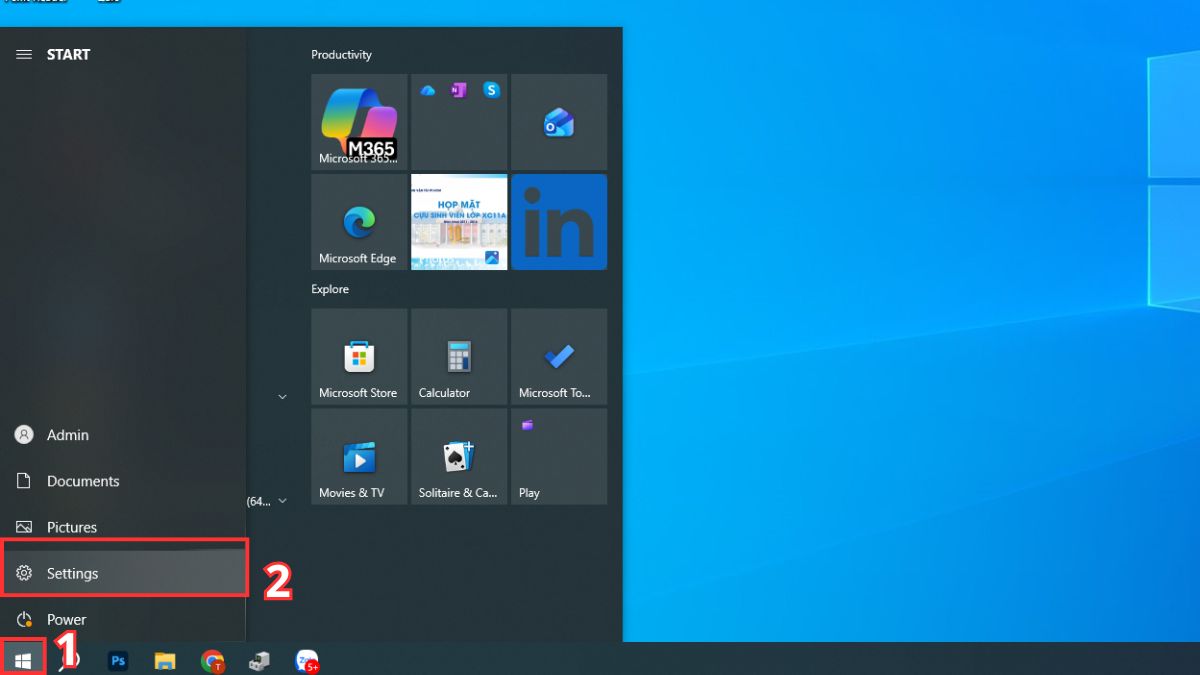Open Zalo from the taskbar
1200x675 pixels.
tap(306, 661)
